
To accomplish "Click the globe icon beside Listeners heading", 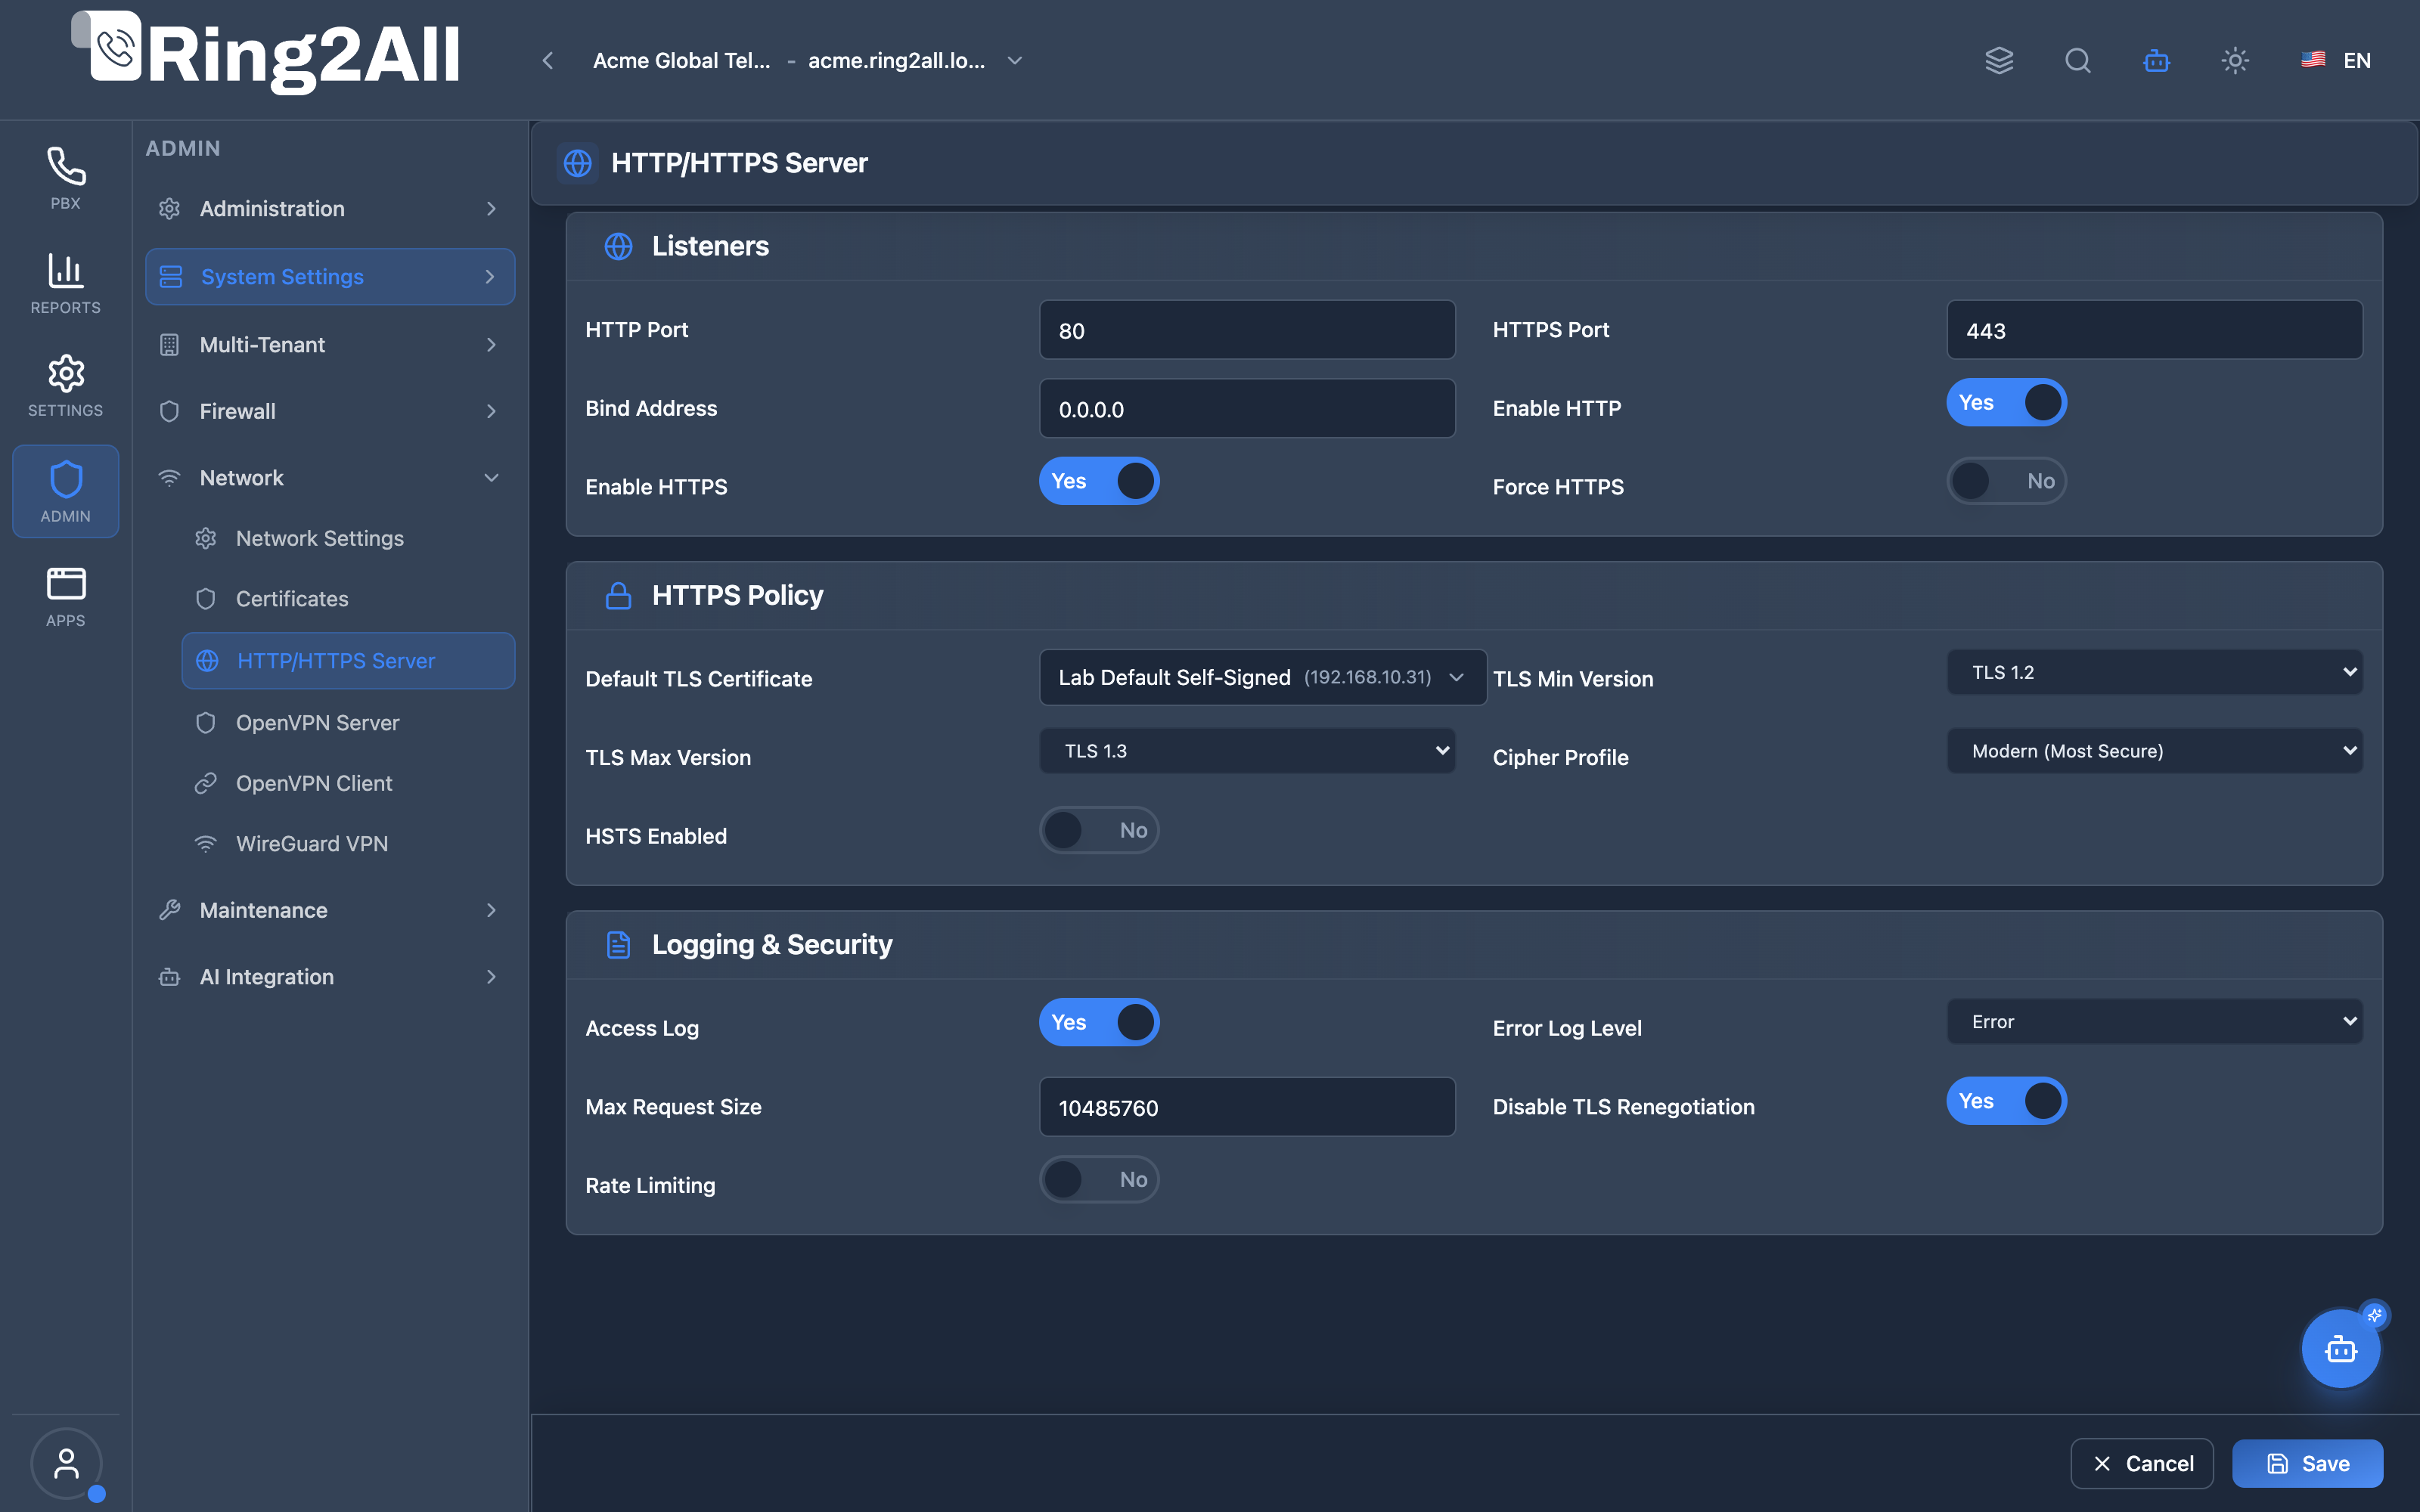I will click(619, 246).
